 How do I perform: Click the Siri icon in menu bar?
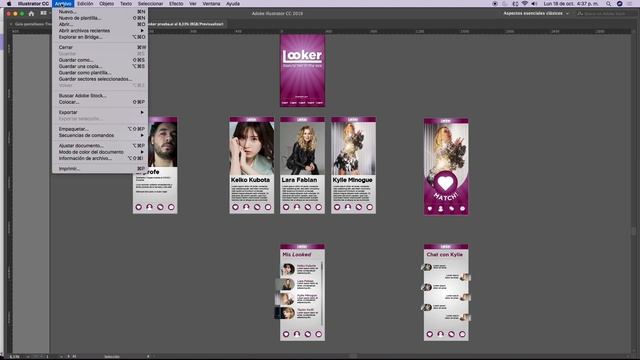point(620,4)
